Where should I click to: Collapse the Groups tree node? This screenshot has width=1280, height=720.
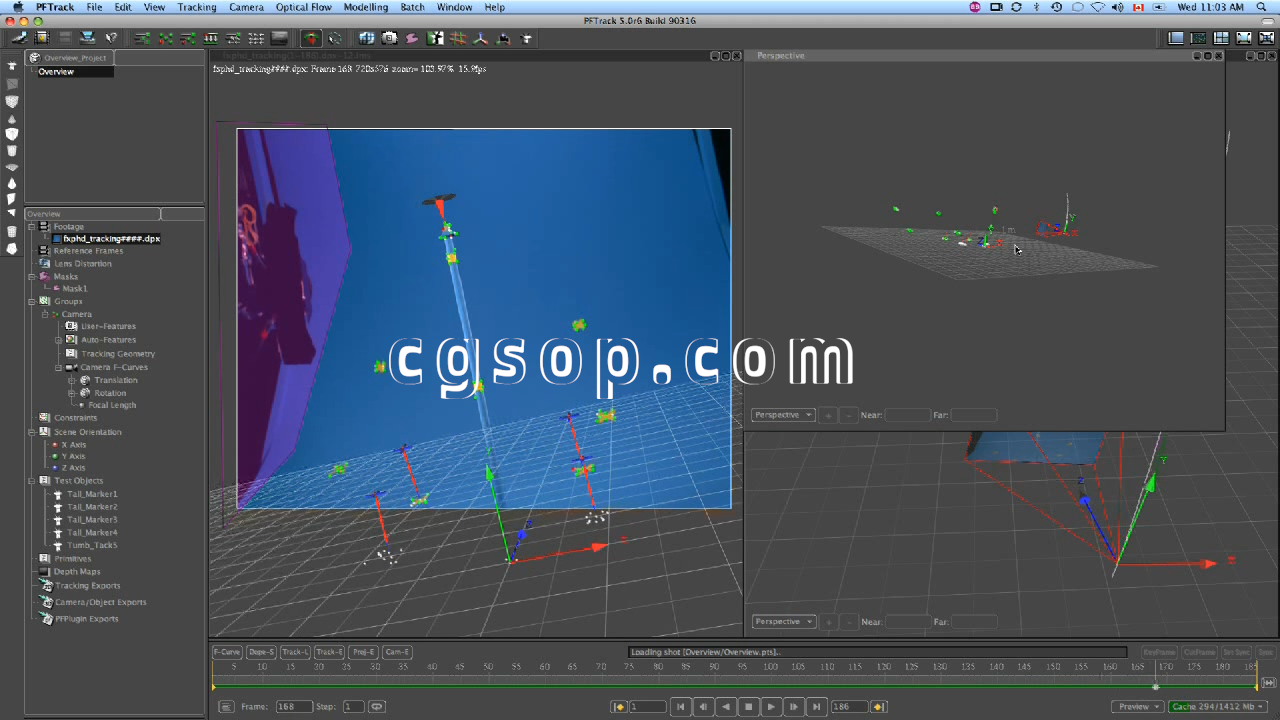(32, 301)
